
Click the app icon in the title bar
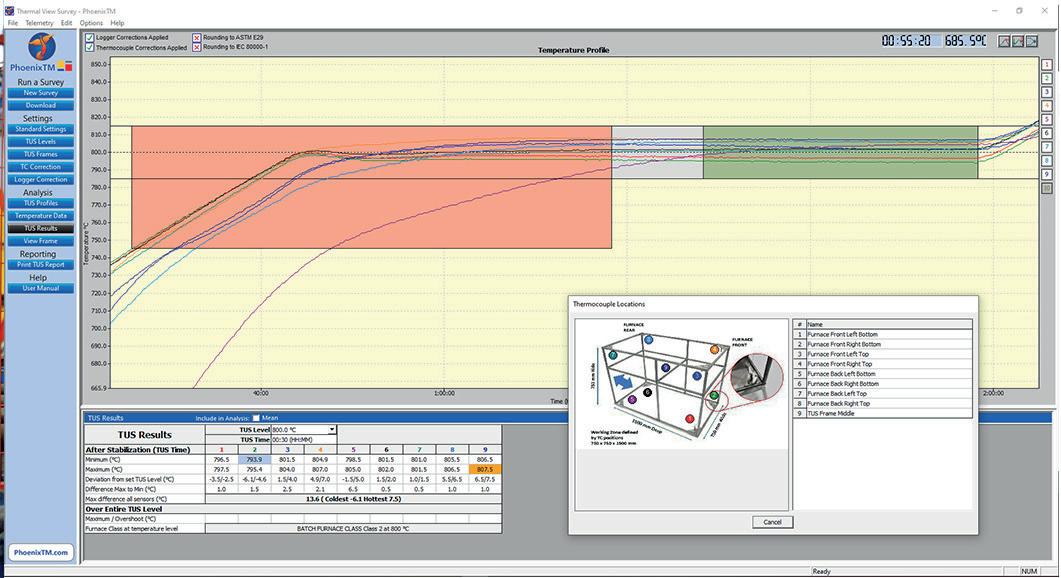(9, 11)
